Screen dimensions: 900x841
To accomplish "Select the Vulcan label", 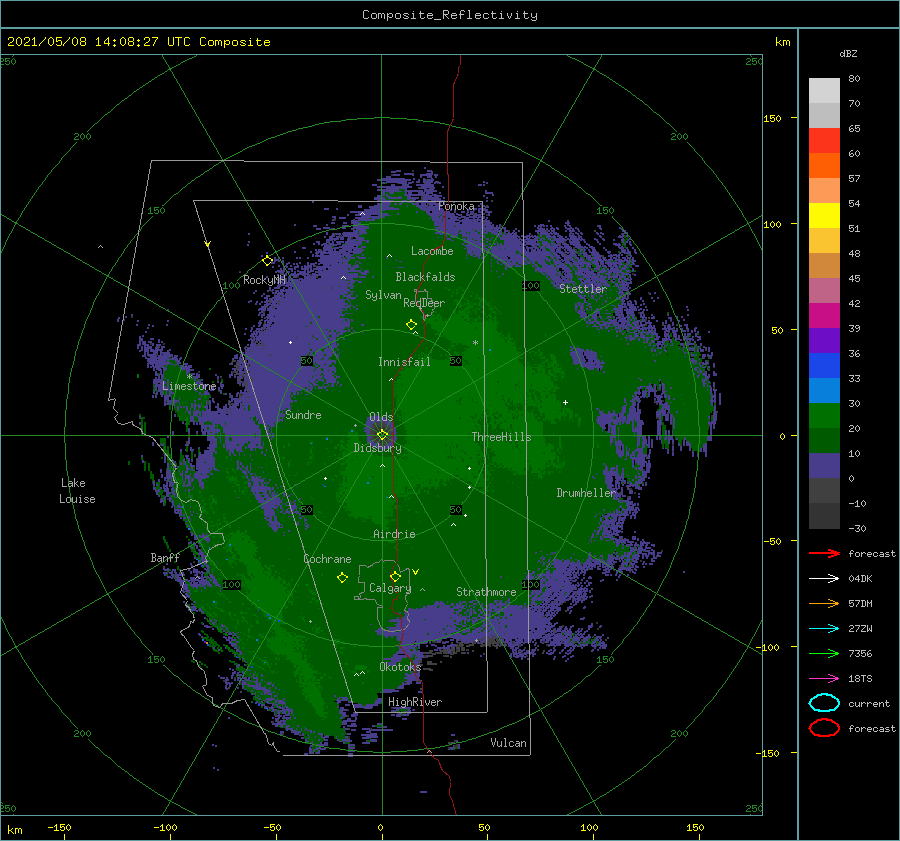I will tap(509, 743).
